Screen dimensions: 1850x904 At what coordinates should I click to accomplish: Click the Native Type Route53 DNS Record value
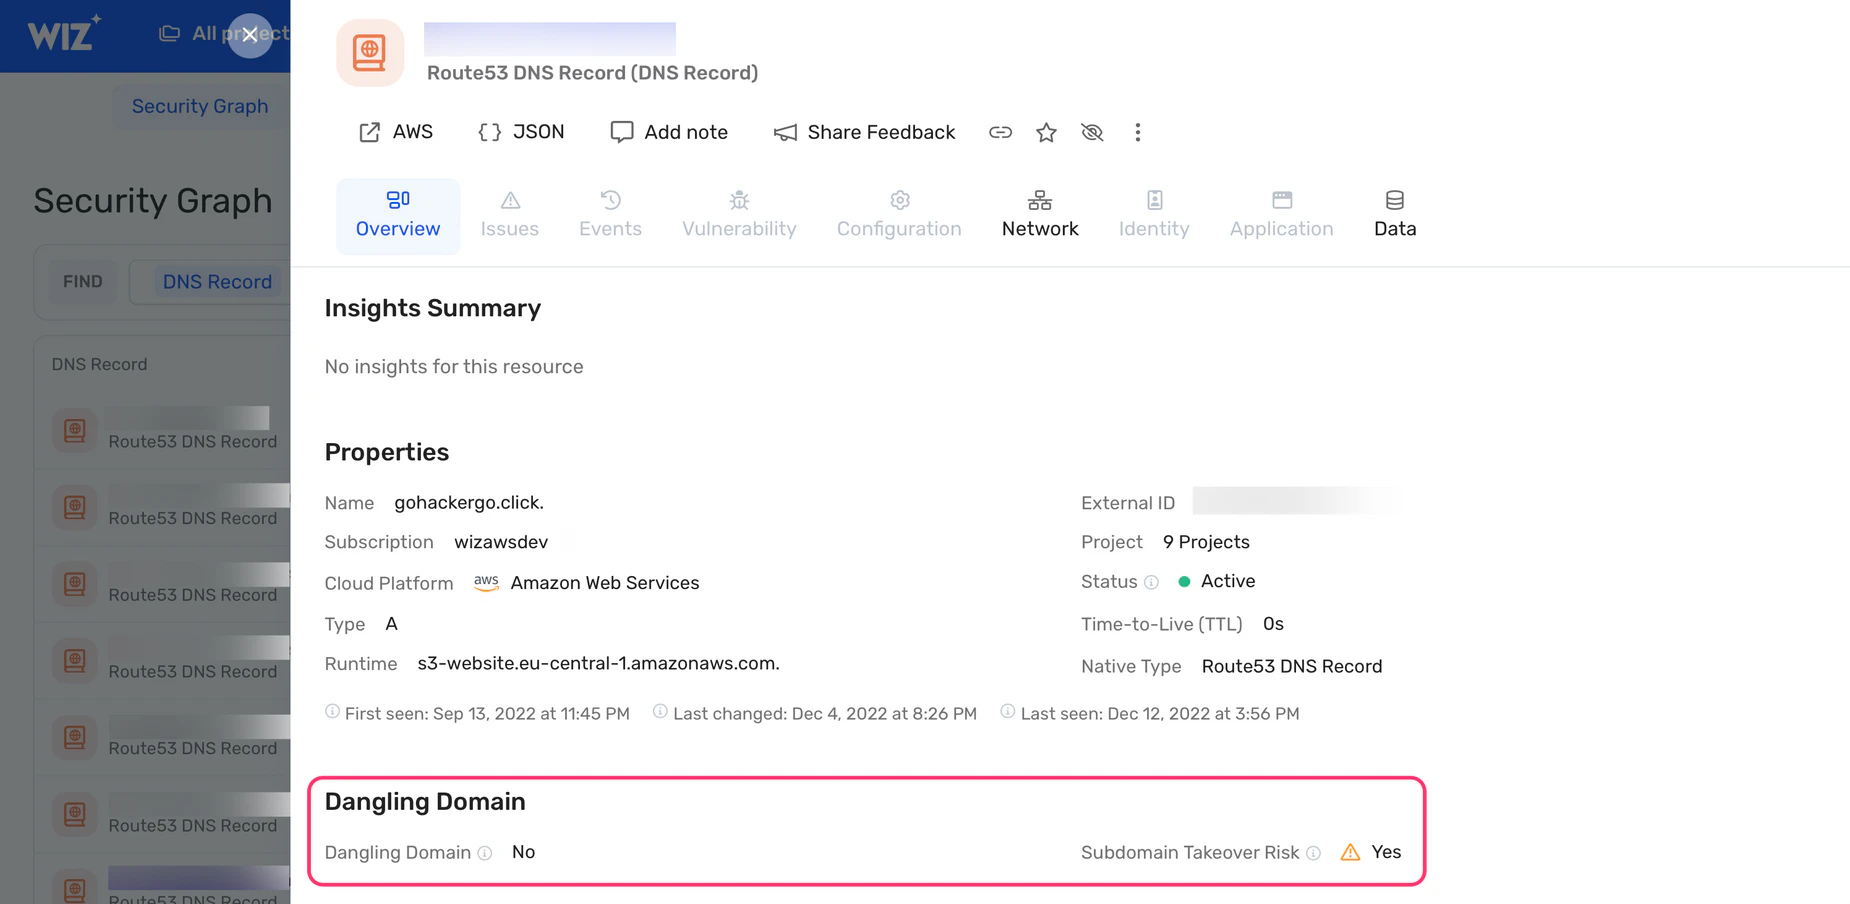coord(1292,667)
